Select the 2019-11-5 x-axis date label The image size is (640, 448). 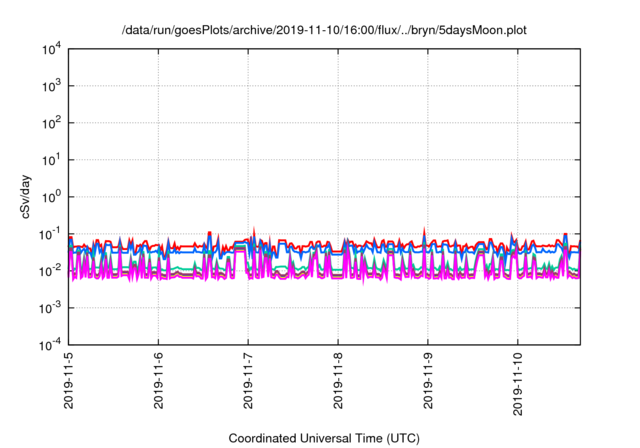click(x=69, y=379)
